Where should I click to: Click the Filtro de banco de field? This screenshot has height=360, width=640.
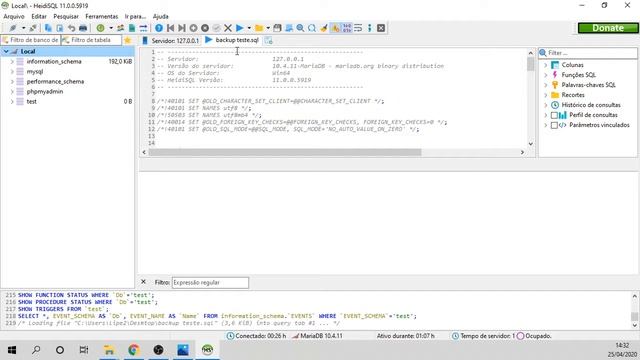coord(31,40)
